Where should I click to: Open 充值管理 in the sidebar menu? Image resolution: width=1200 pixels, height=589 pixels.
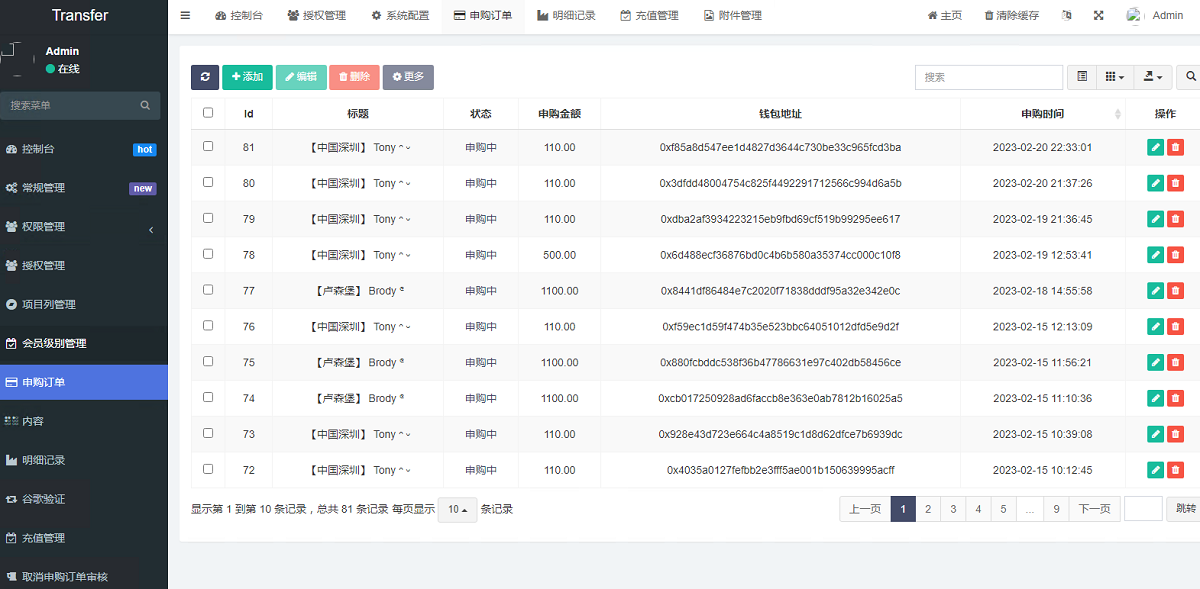tap(43, 538)
